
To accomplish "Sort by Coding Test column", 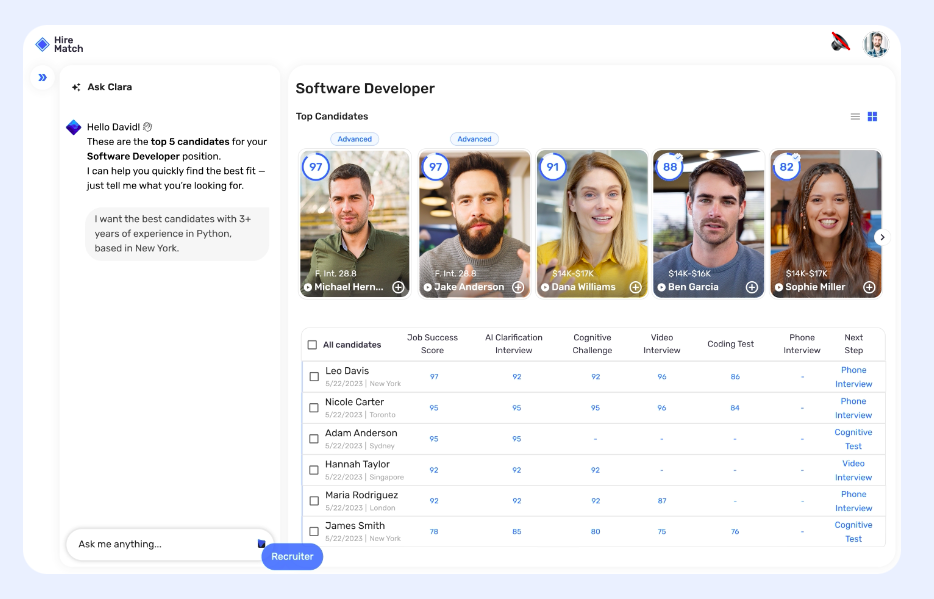I will tap(730, 344).
